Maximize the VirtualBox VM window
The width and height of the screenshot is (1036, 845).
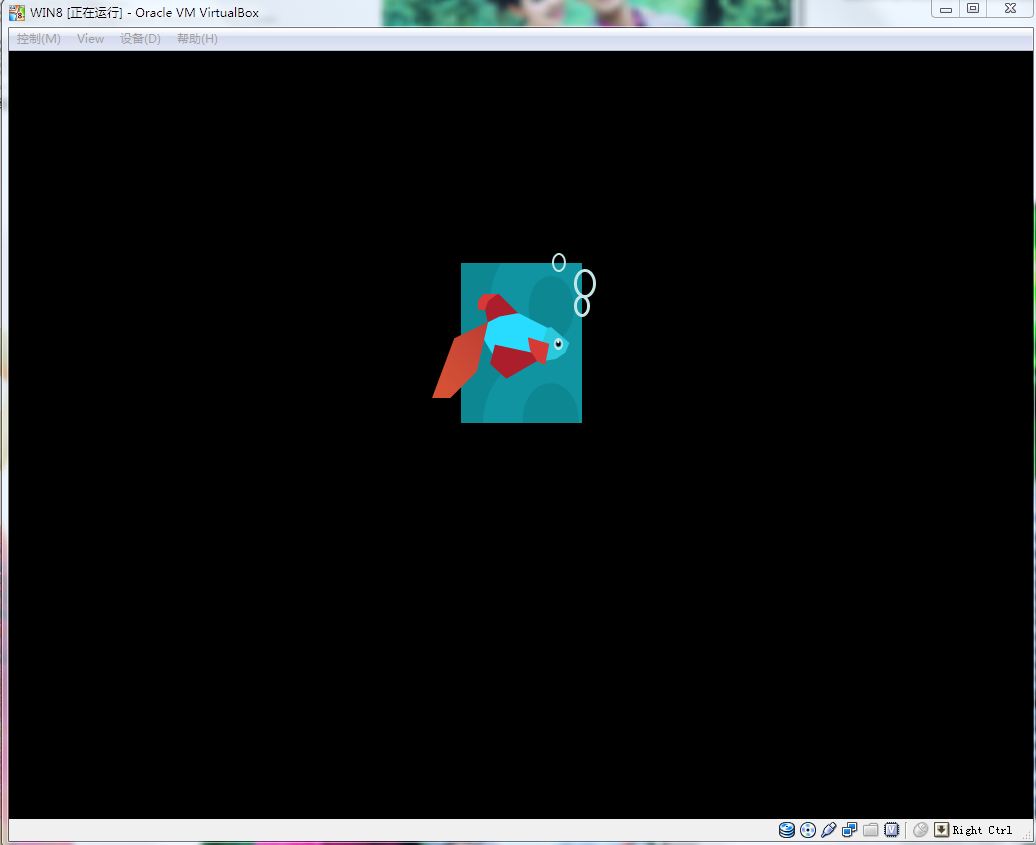click(973, 9)
